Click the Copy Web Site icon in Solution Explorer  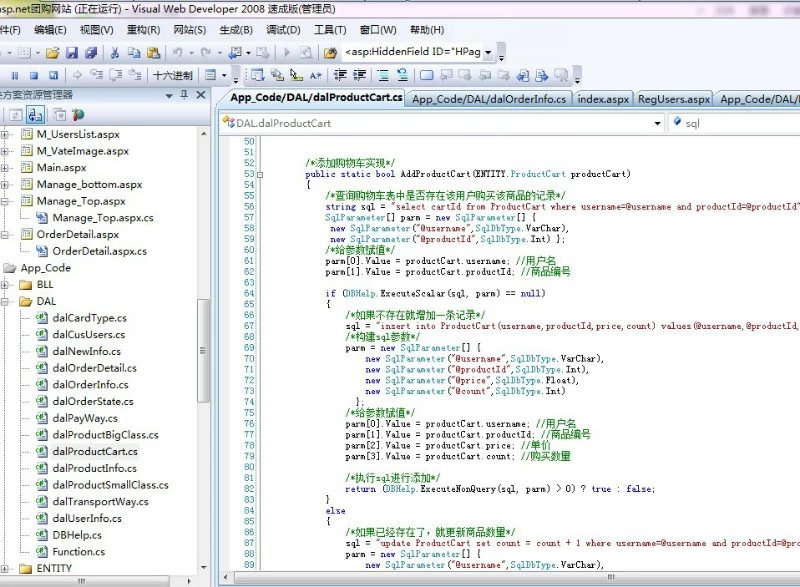click(x=60, y=115)
